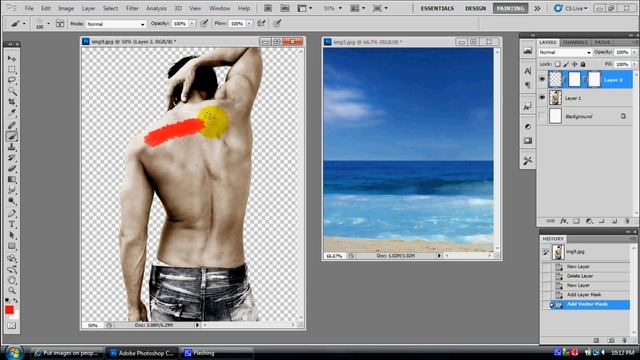The image size is (640, 360).
Task: Switch to the Channels tab
Action: point(575,42)
